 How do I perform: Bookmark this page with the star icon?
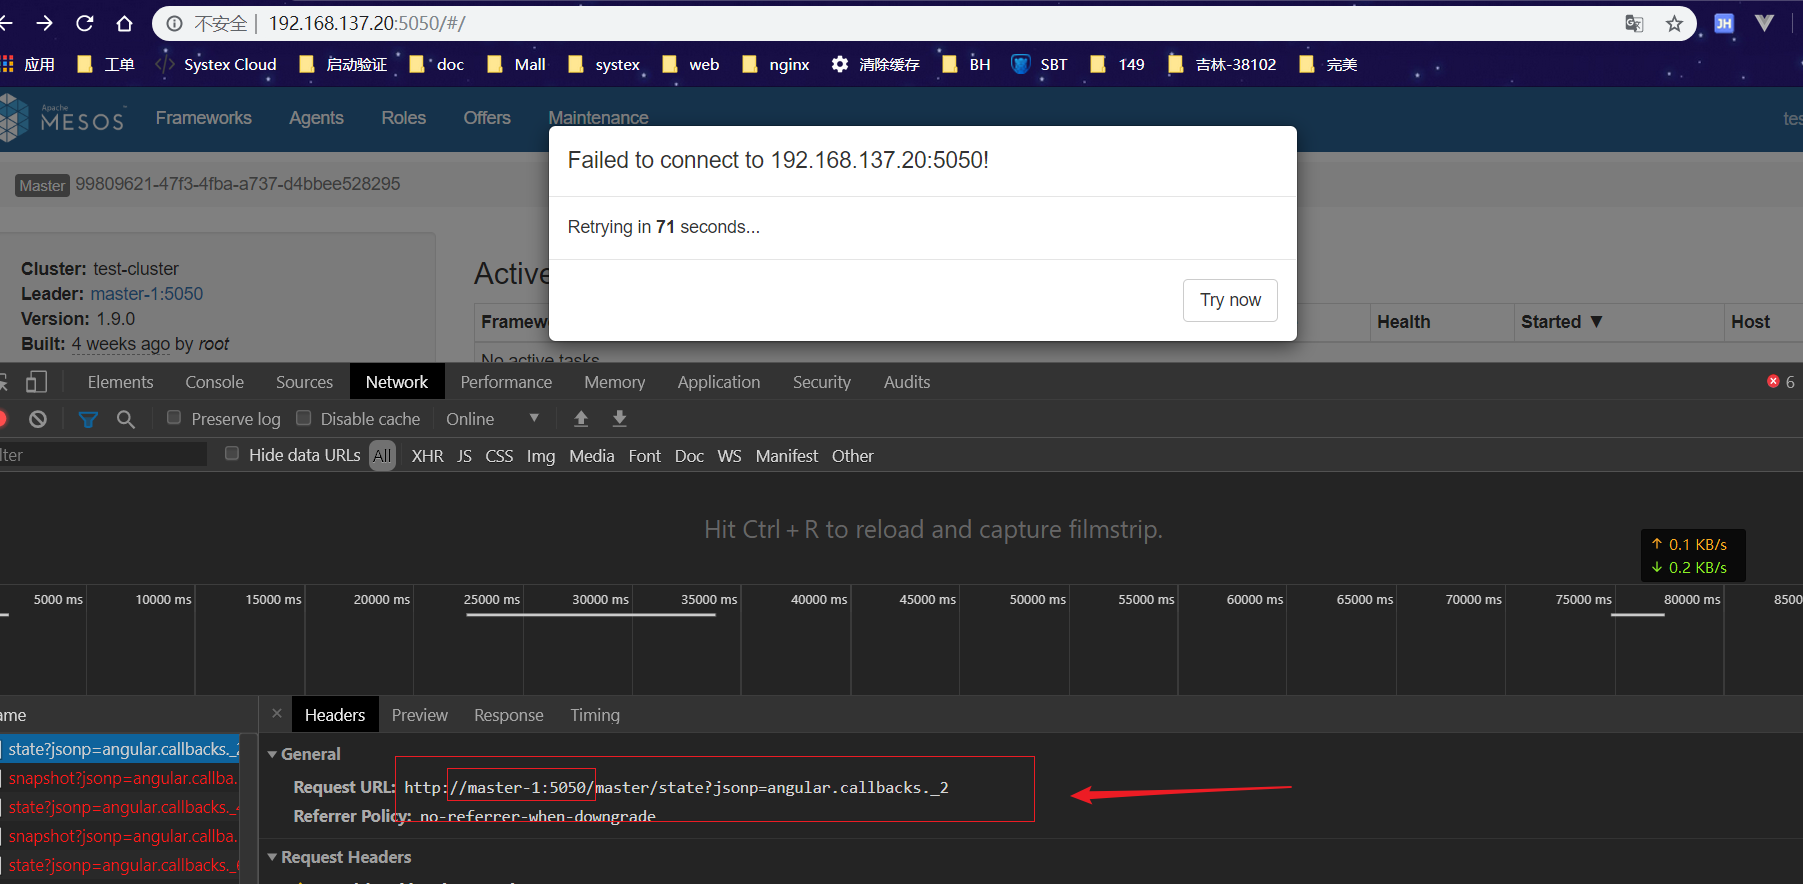1674,23
